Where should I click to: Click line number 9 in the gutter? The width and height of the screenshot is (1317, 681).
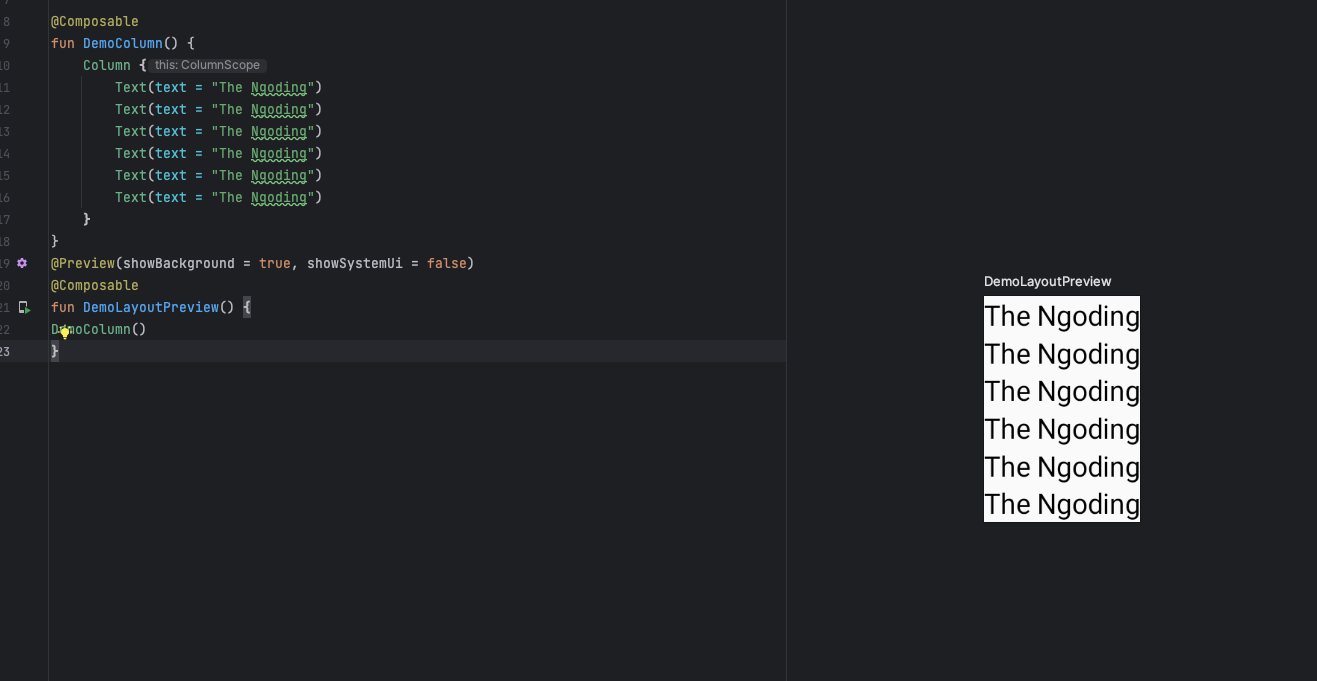6,43
